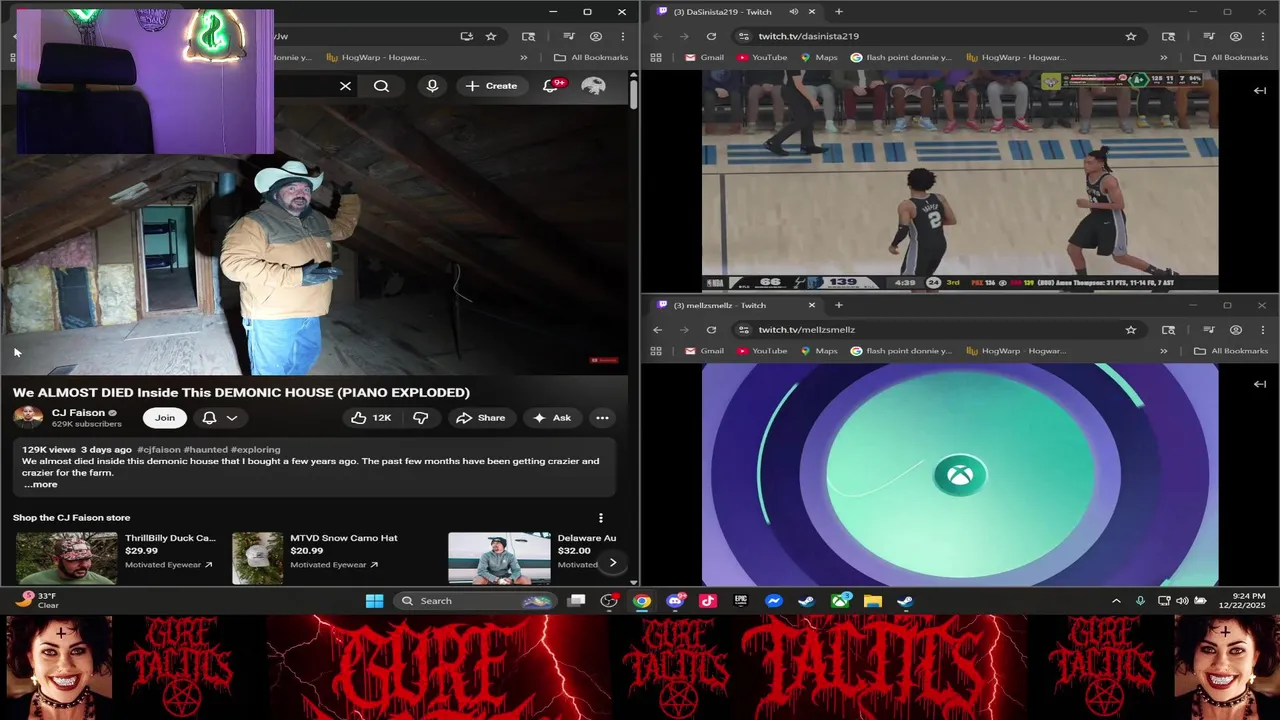Show hidden system tray icons
This screenshot has height=720, width=1280.
click(1116, 601)
